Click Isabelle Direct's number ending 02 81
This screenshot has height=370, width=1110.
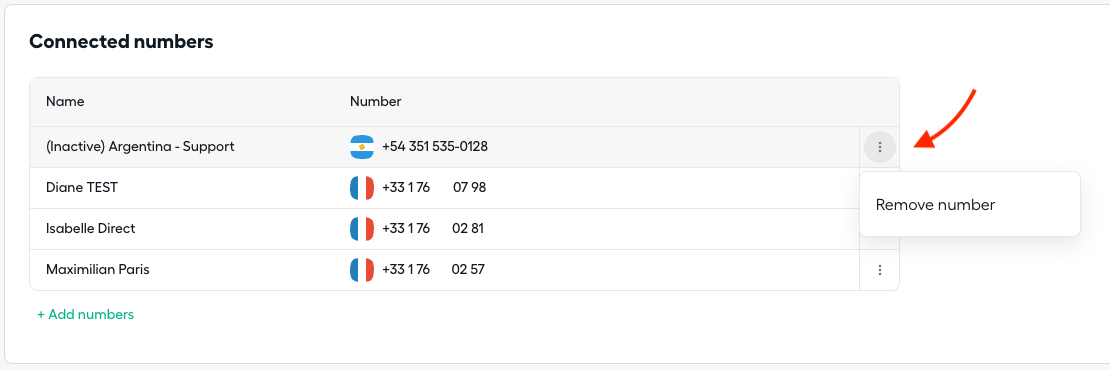pos(433,229)
